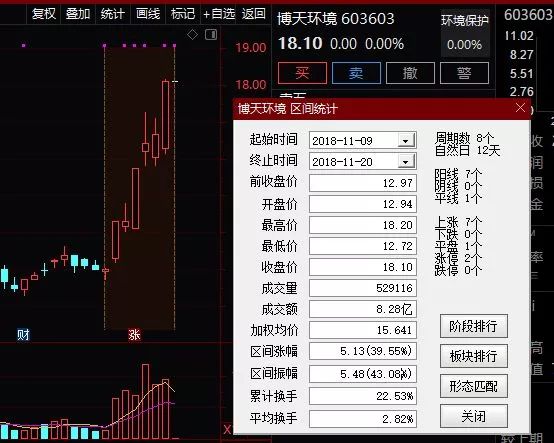Viewport: 554px width, 443px height.
Task: Click the 18.00 price axis label
Action: click(x=251, y=85)
